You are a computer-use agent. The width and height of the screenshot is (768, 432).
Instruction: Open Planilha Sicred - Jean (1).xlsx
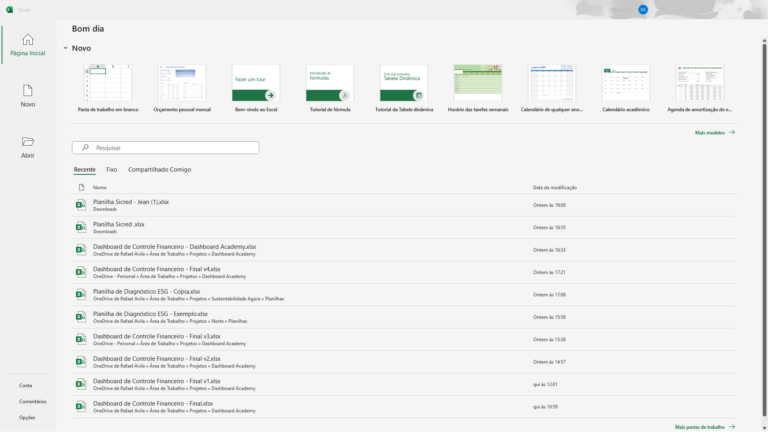coord(404,205)
